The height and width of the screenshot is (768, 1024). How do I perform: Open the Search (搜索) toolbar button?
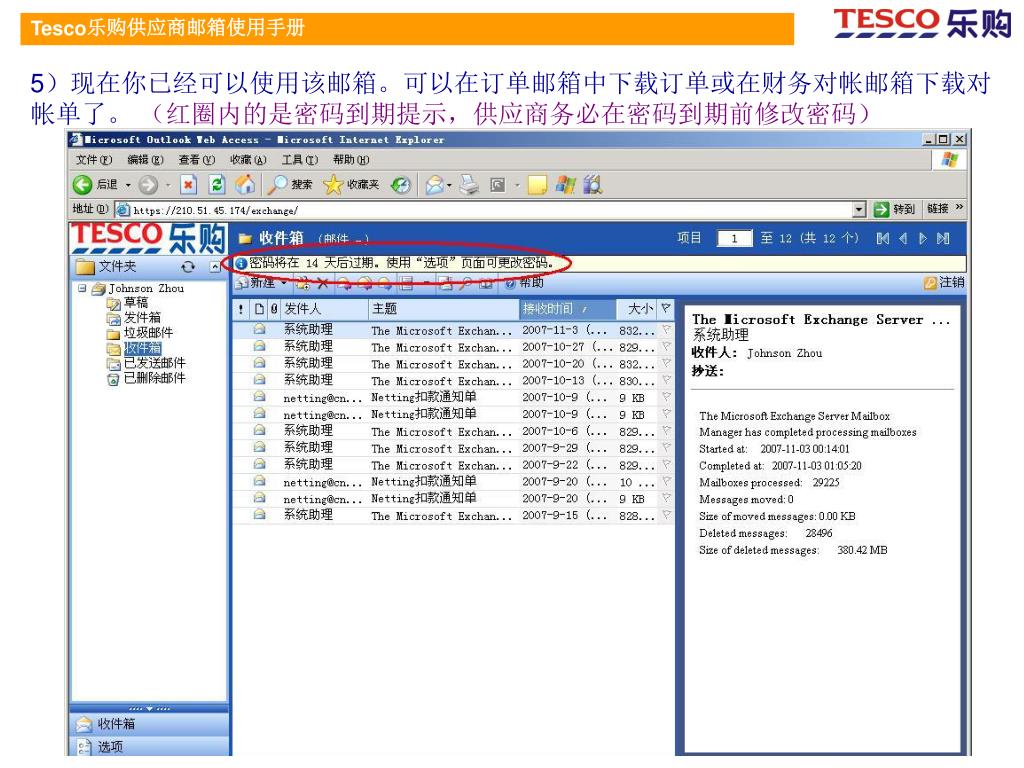point(290,185)
